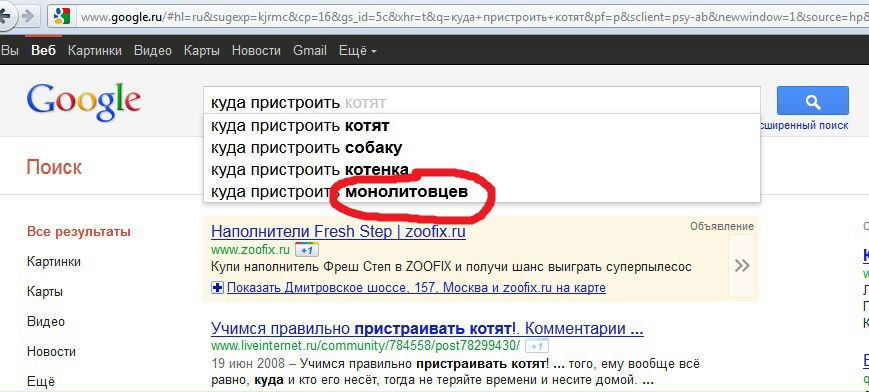Screen dimensions: 869x392
Task: Select suggestion куда пристроить котят
Action: [x=482, y=126]
